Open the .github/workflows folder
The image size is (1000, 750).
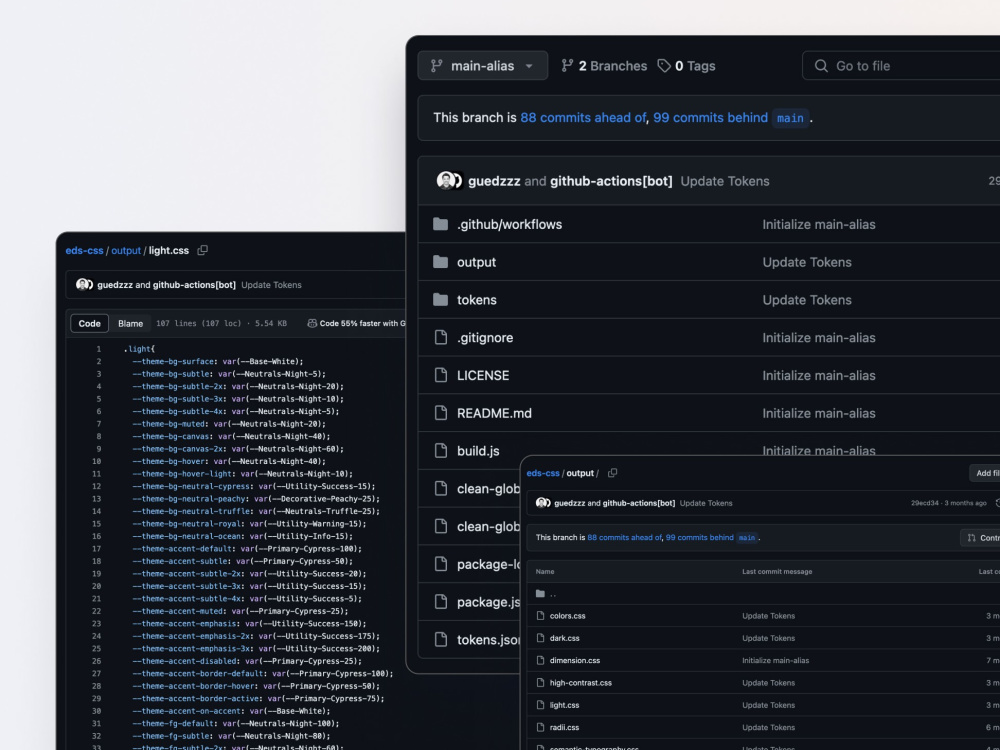coord(509,224)
